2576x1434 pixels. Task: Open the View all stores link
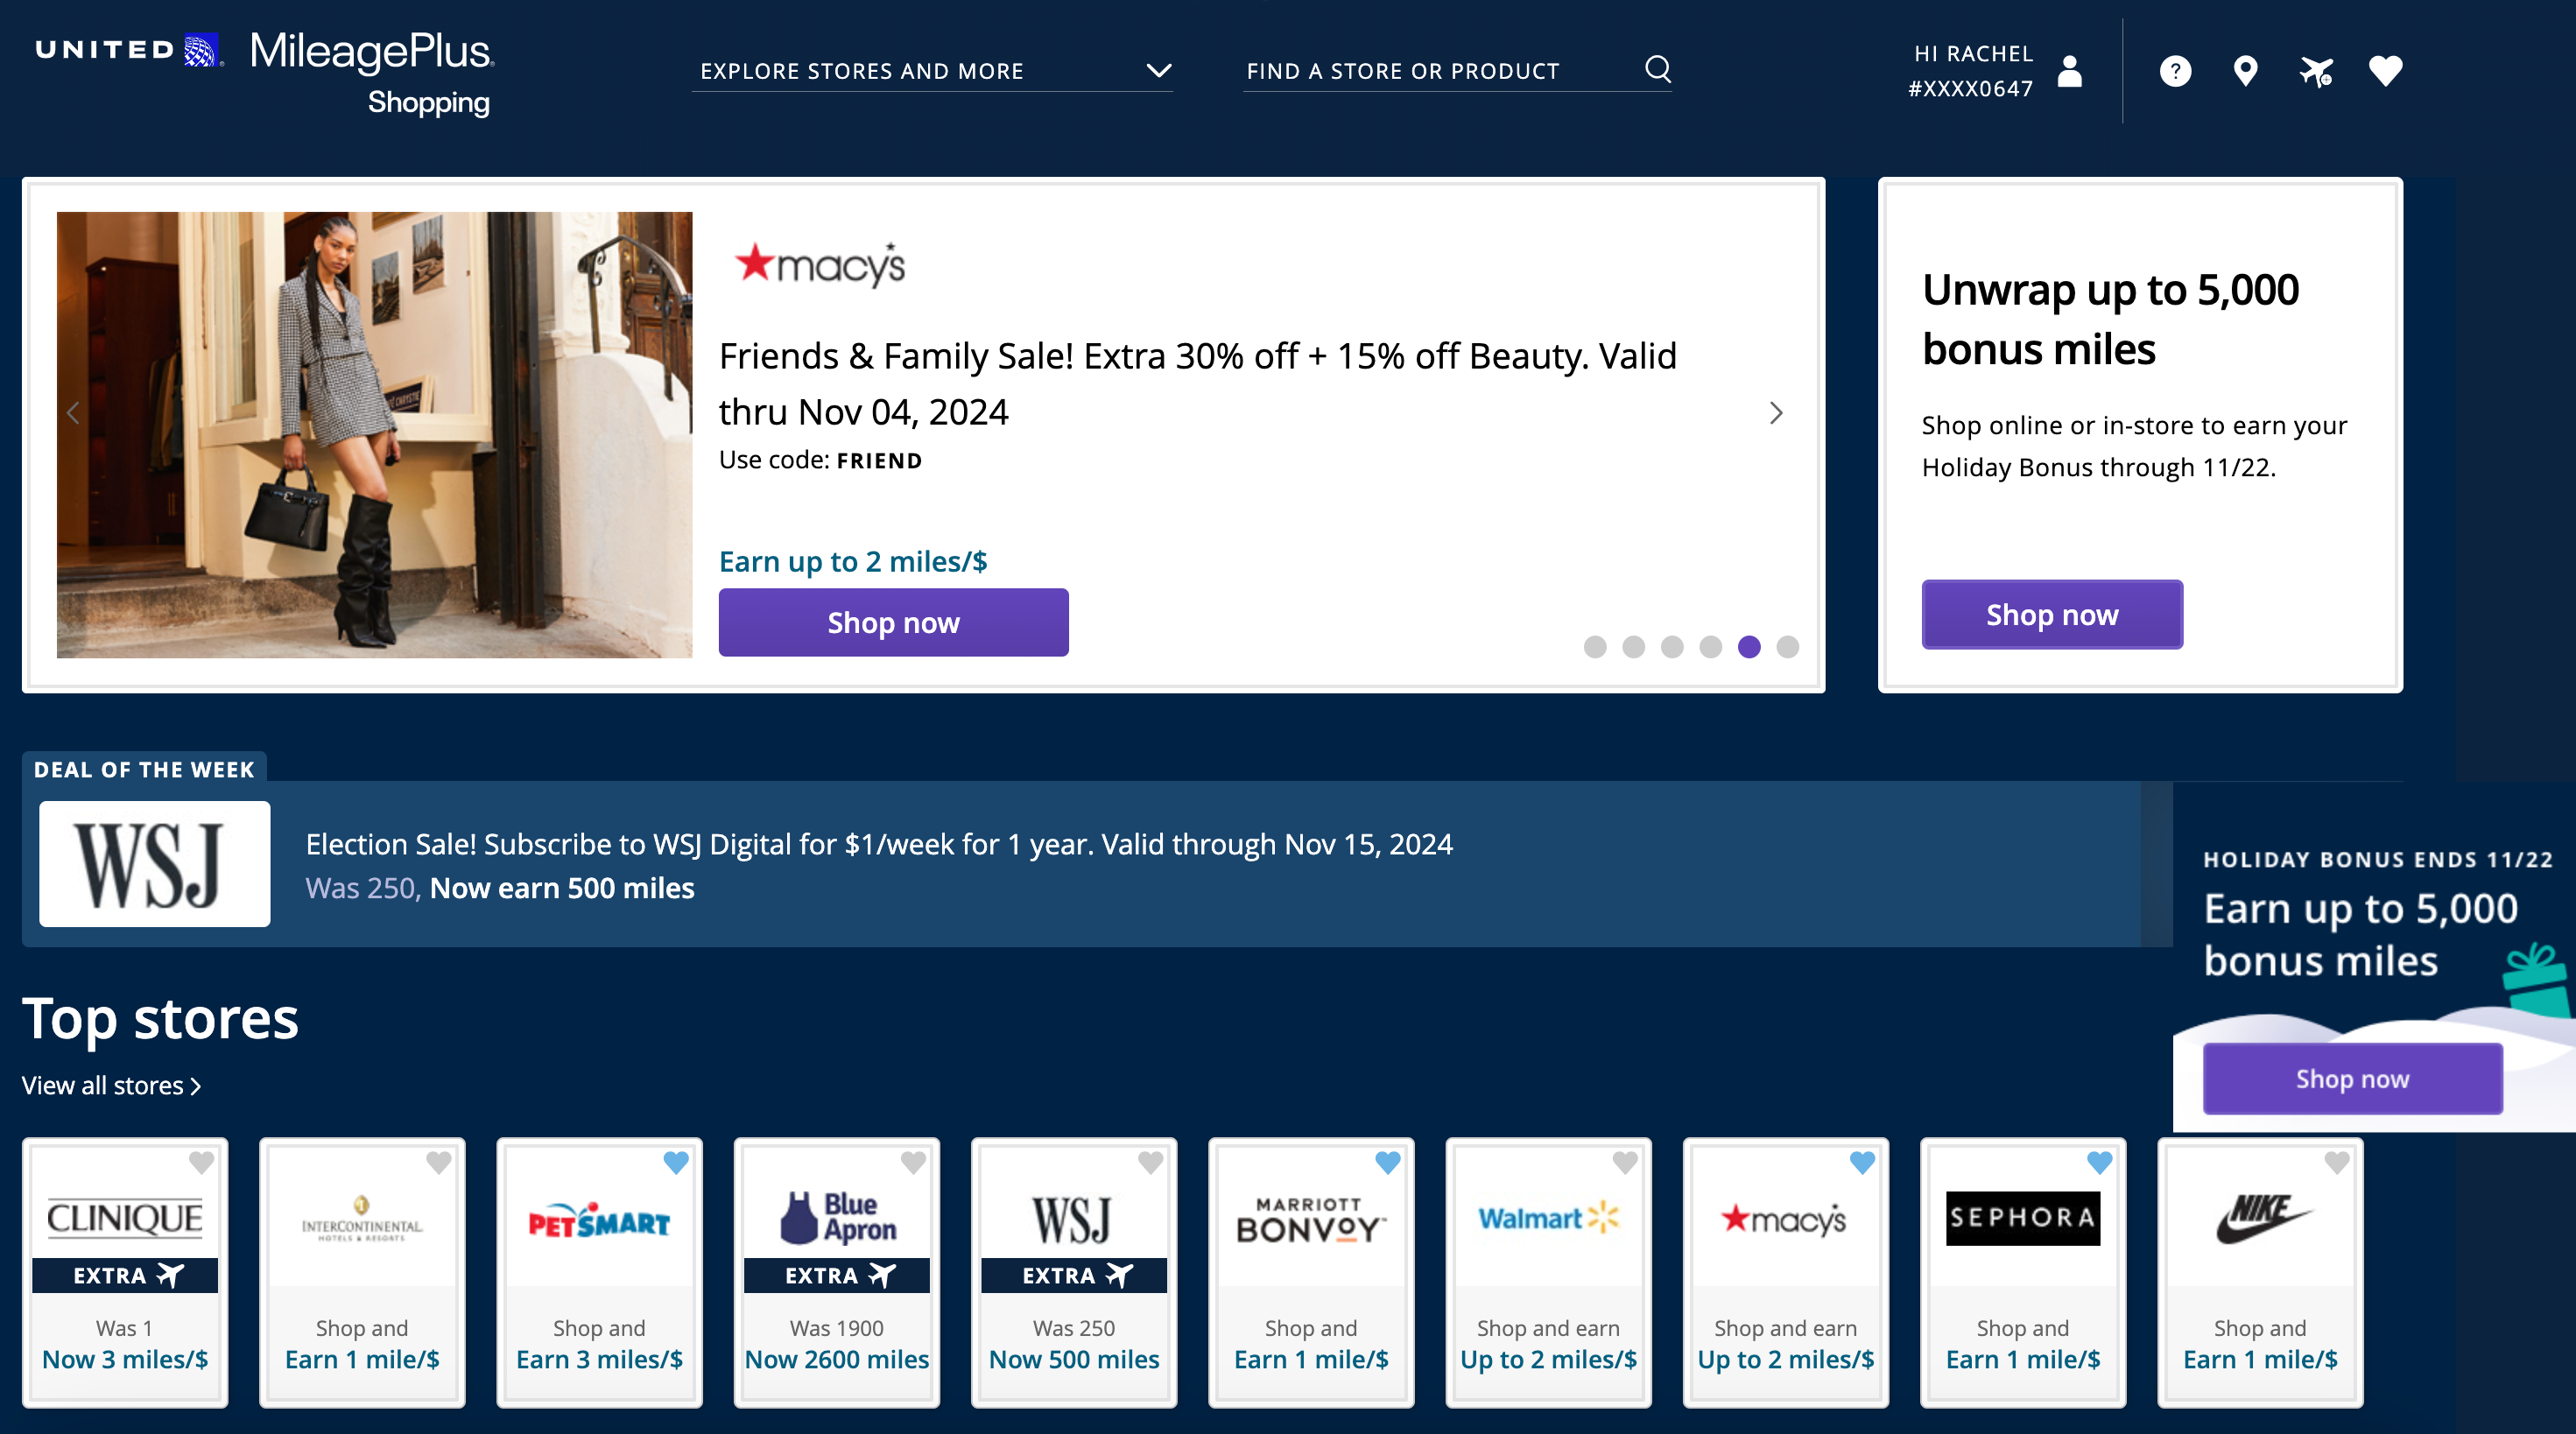pos(111,1085)
